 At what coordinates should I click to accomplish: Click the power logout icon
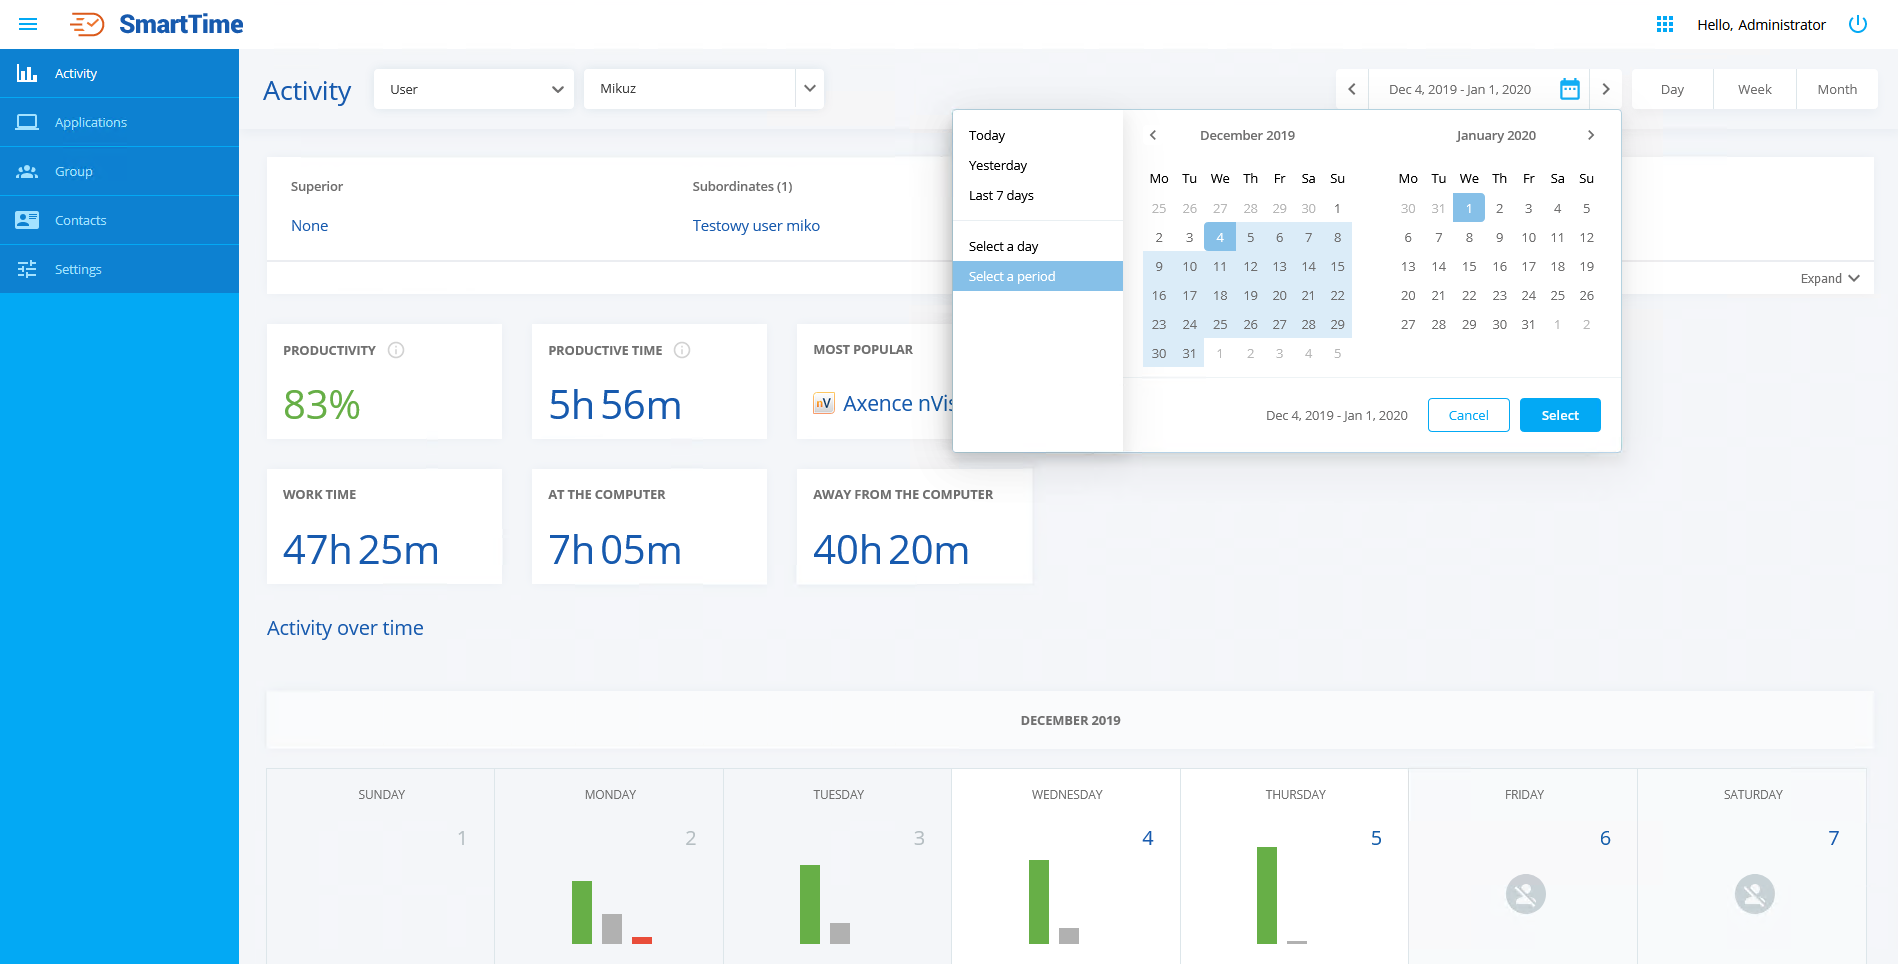coord(1857,24)
